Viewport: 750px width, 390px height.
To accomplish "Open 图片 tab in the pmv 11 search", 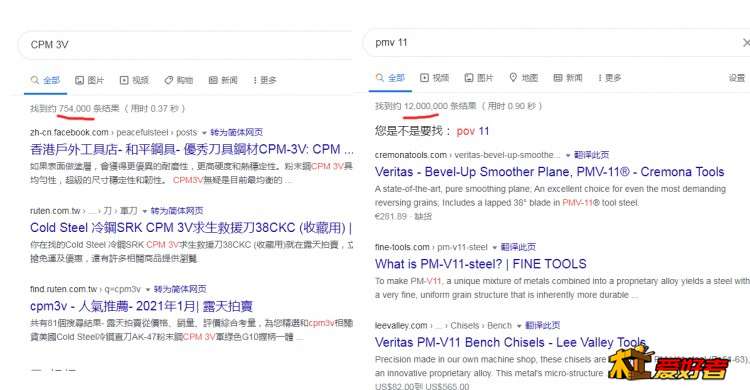I will pos(479,78).
